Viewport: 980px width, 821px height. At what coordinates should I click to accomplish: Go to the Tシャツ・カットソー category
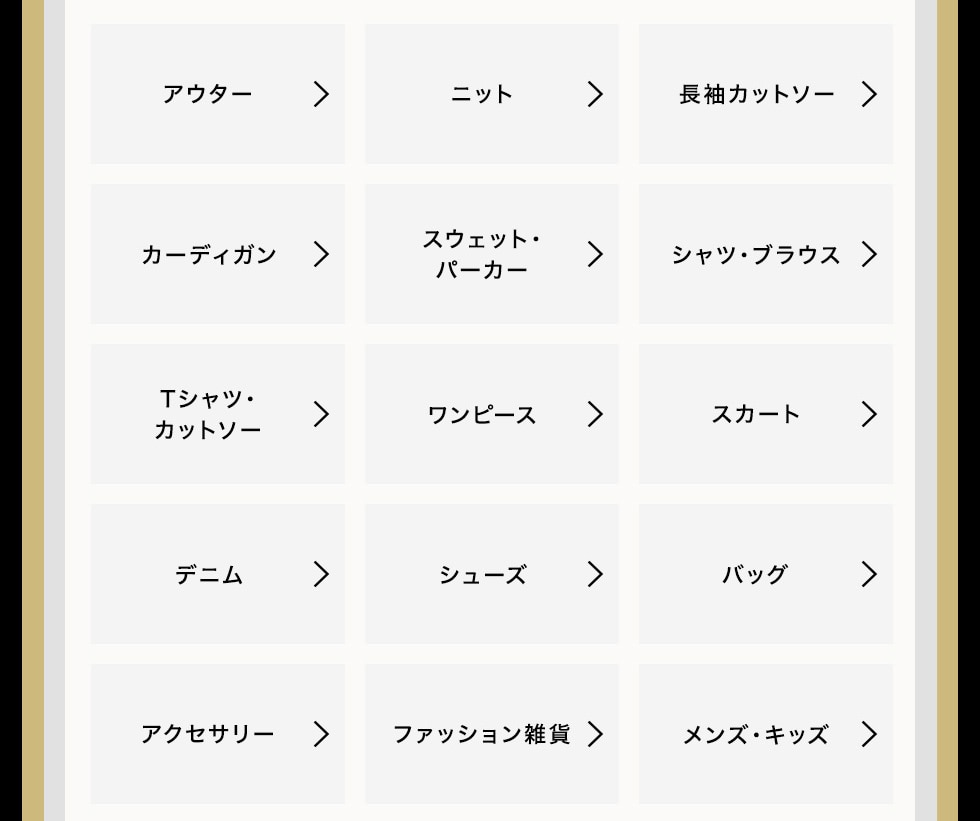208,414
